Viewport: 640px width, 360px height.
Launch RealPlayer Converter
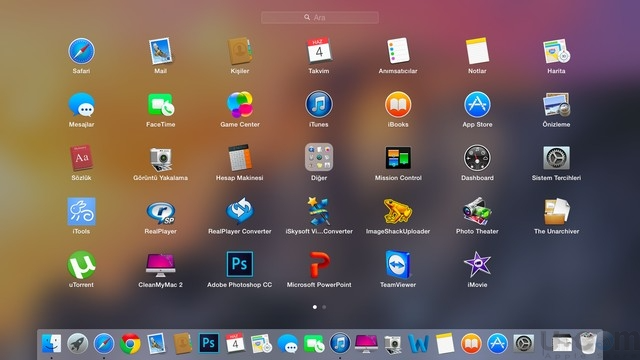[x=240, y=211]
